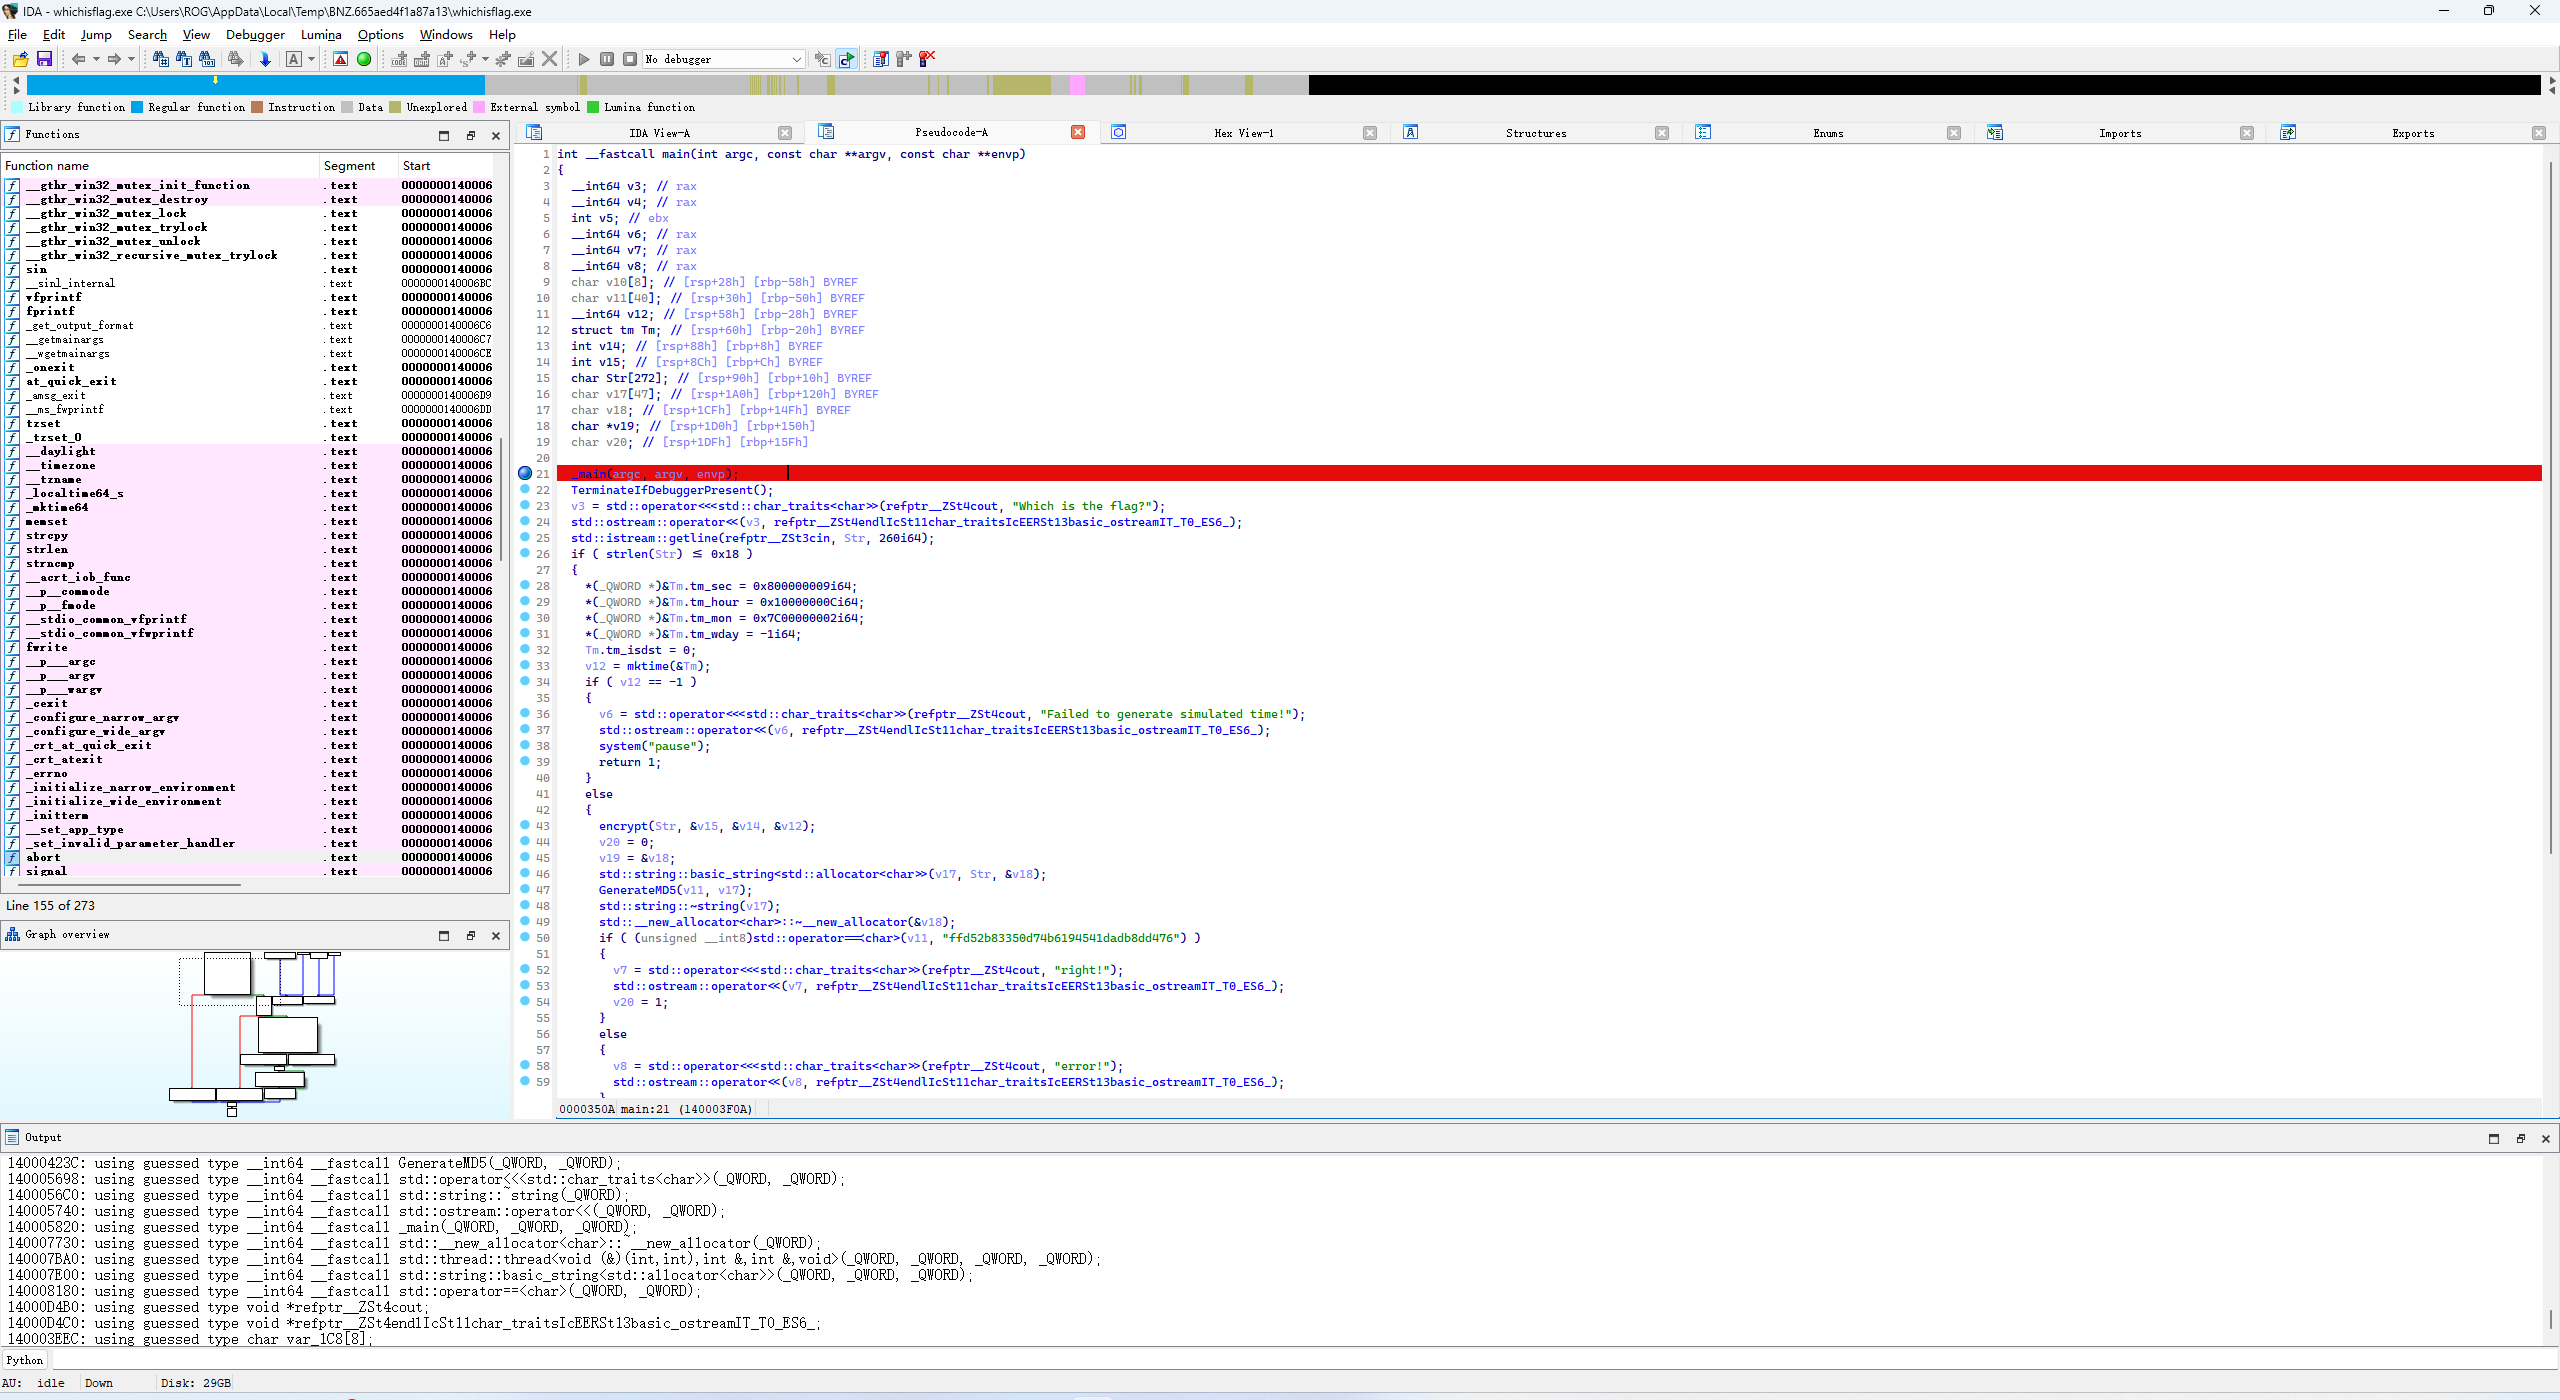Select the abort function row
The height and width of the screenshot is (1400, 2560).
pos(250,857)
